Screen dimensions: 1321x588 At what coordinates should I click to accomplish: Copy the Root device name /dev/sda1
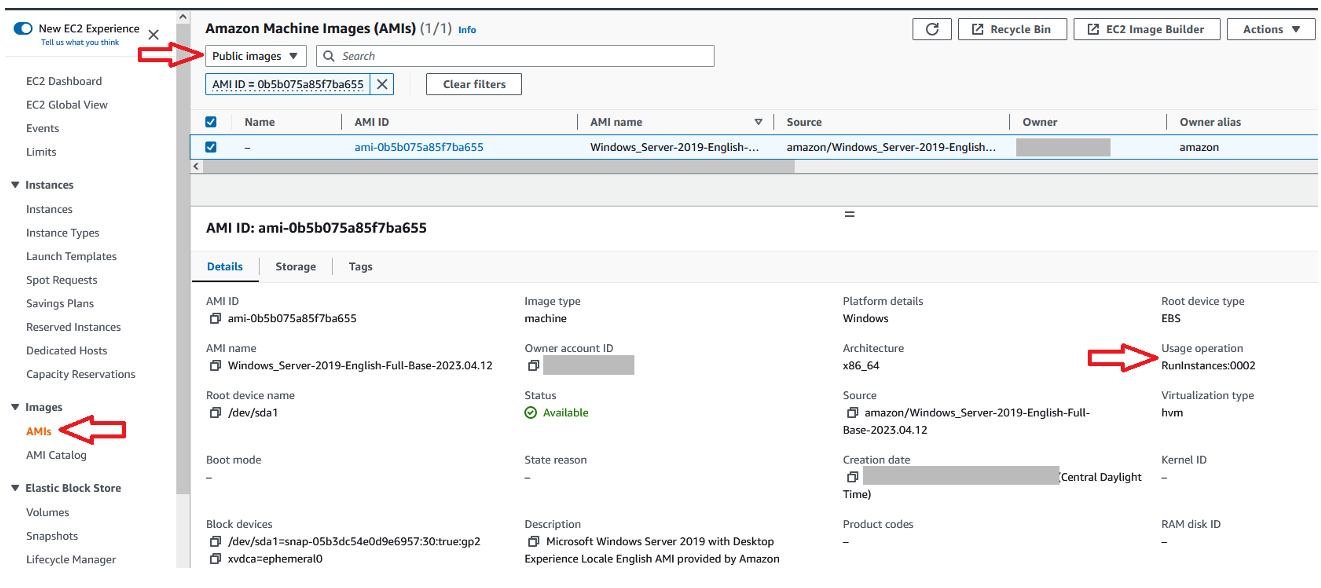[215, 413]
